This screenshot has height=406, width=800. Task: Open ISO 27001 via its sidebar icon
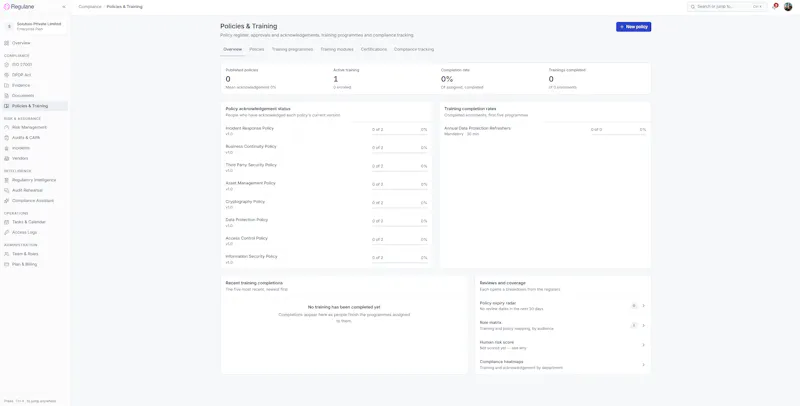point(7,65)
